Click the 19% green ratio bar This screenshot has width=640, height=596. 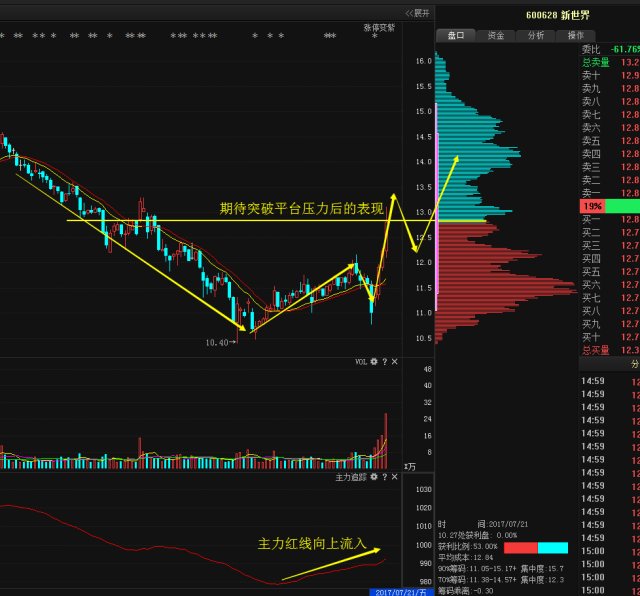(x=610, y=205)
